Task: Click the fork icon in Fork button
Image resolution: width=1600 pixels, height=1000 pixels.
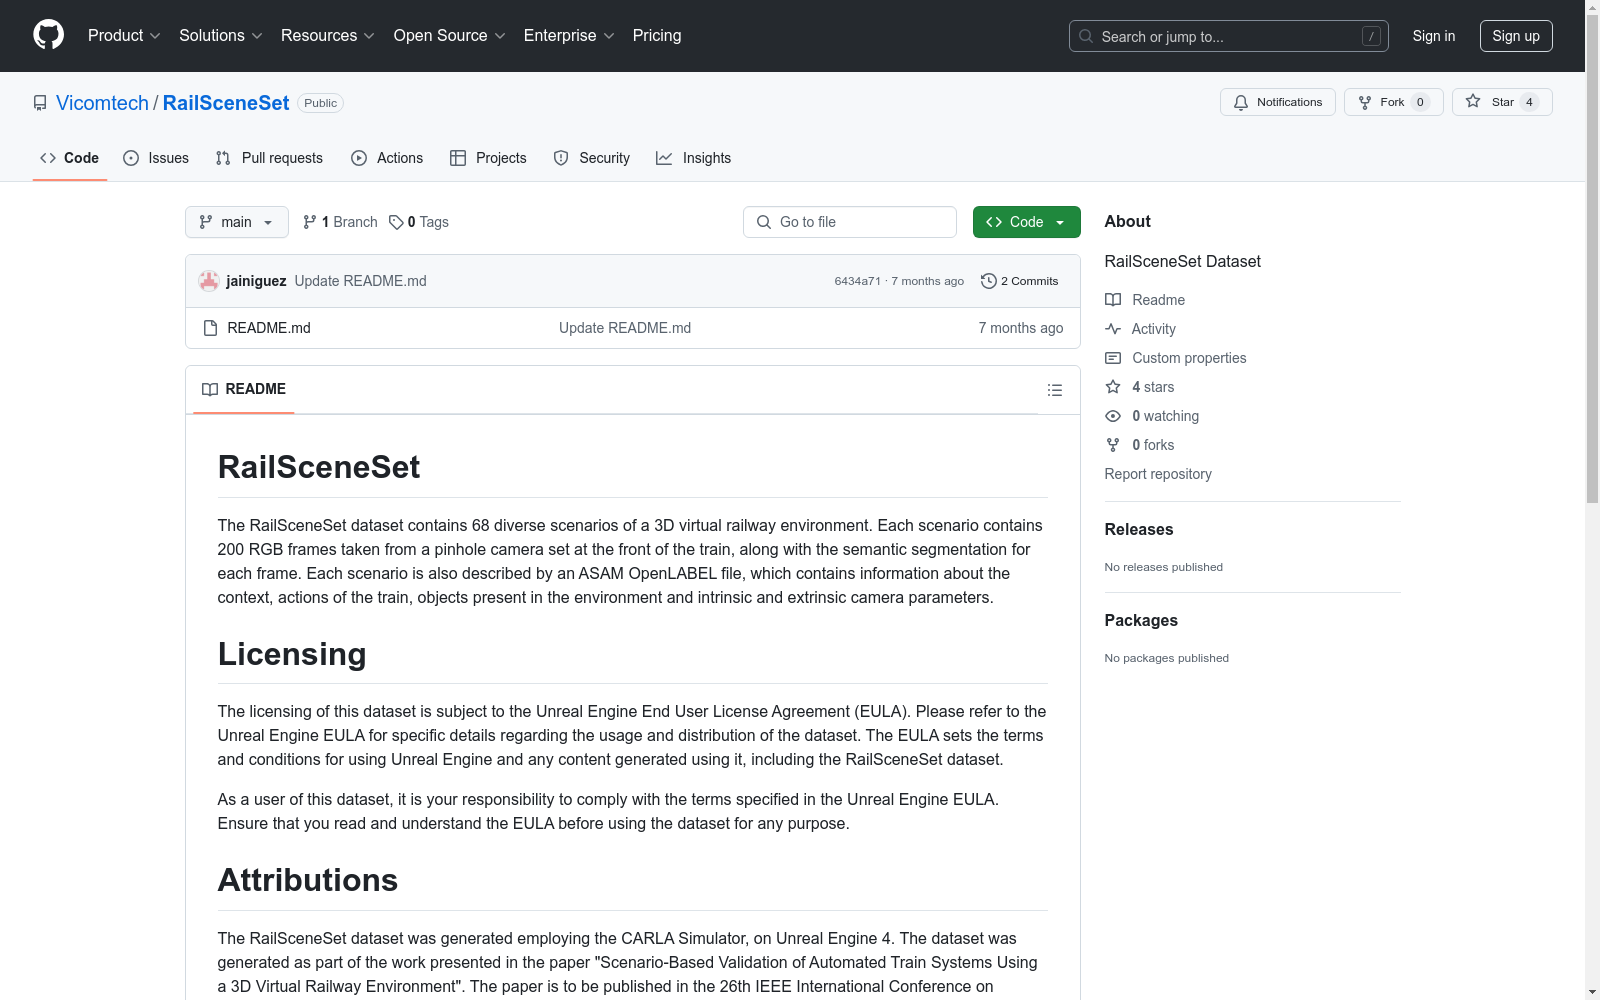Action: pyautogui.click(x=1365, y=102)
